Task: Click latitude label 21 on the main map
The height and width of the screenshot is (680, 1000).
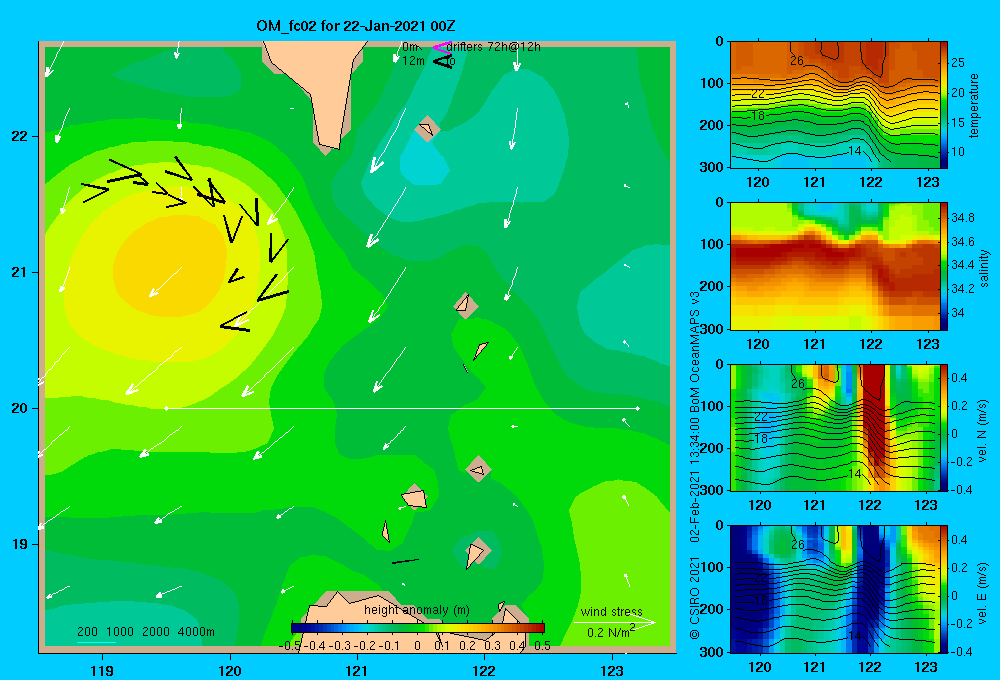Action: (x=19, y=272)
